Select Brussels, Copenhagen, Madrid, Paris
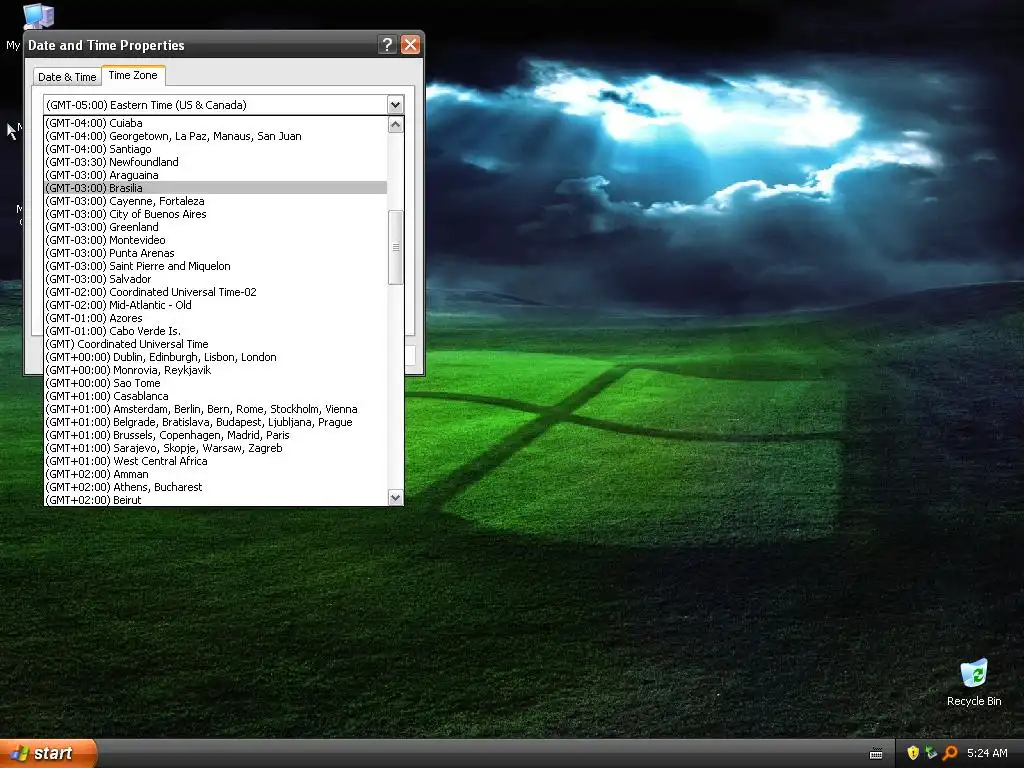This screenshot has height=768, width=1024. 216,435
